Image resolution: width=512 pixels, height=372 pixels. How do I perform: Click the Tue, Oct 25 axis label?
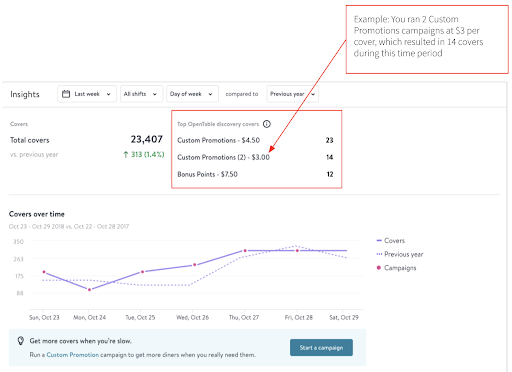point(140,318)
